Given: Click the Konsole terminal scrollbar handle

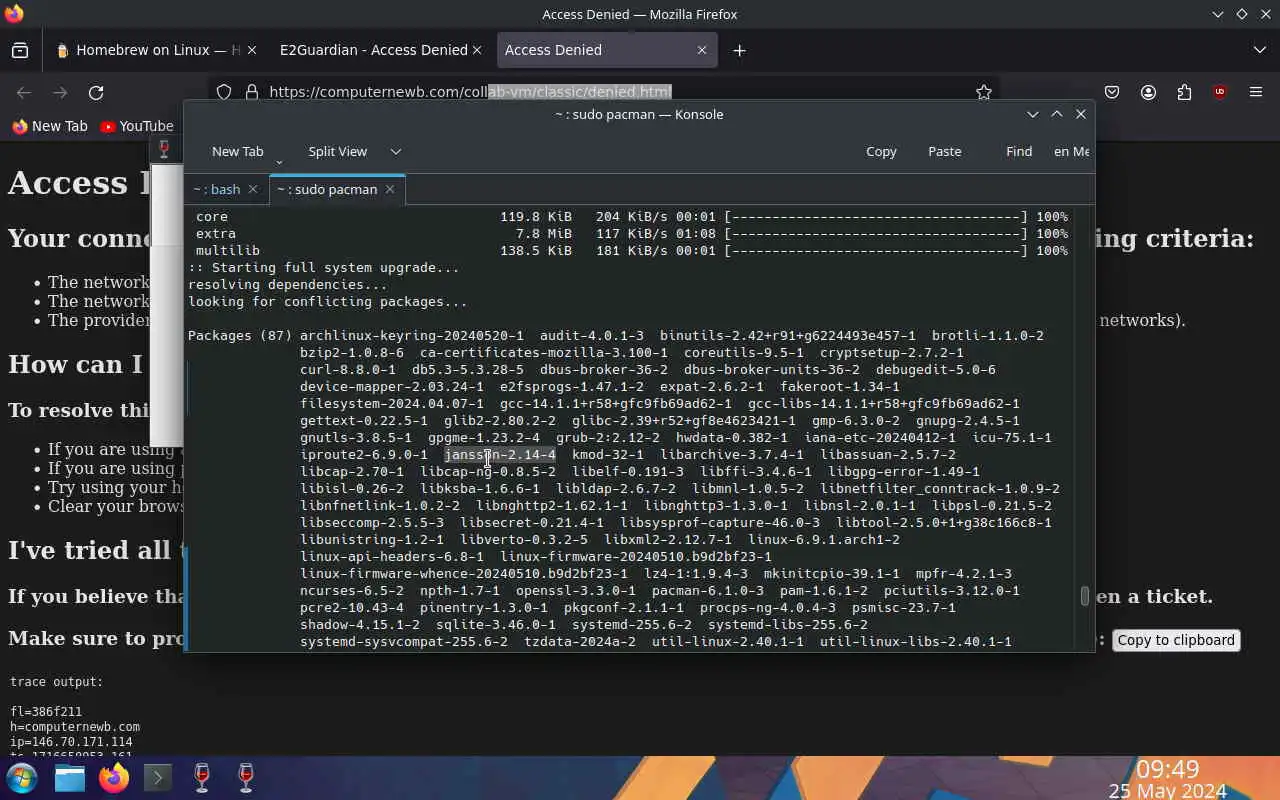Looking at the screenshot, I should point(1085,596).
